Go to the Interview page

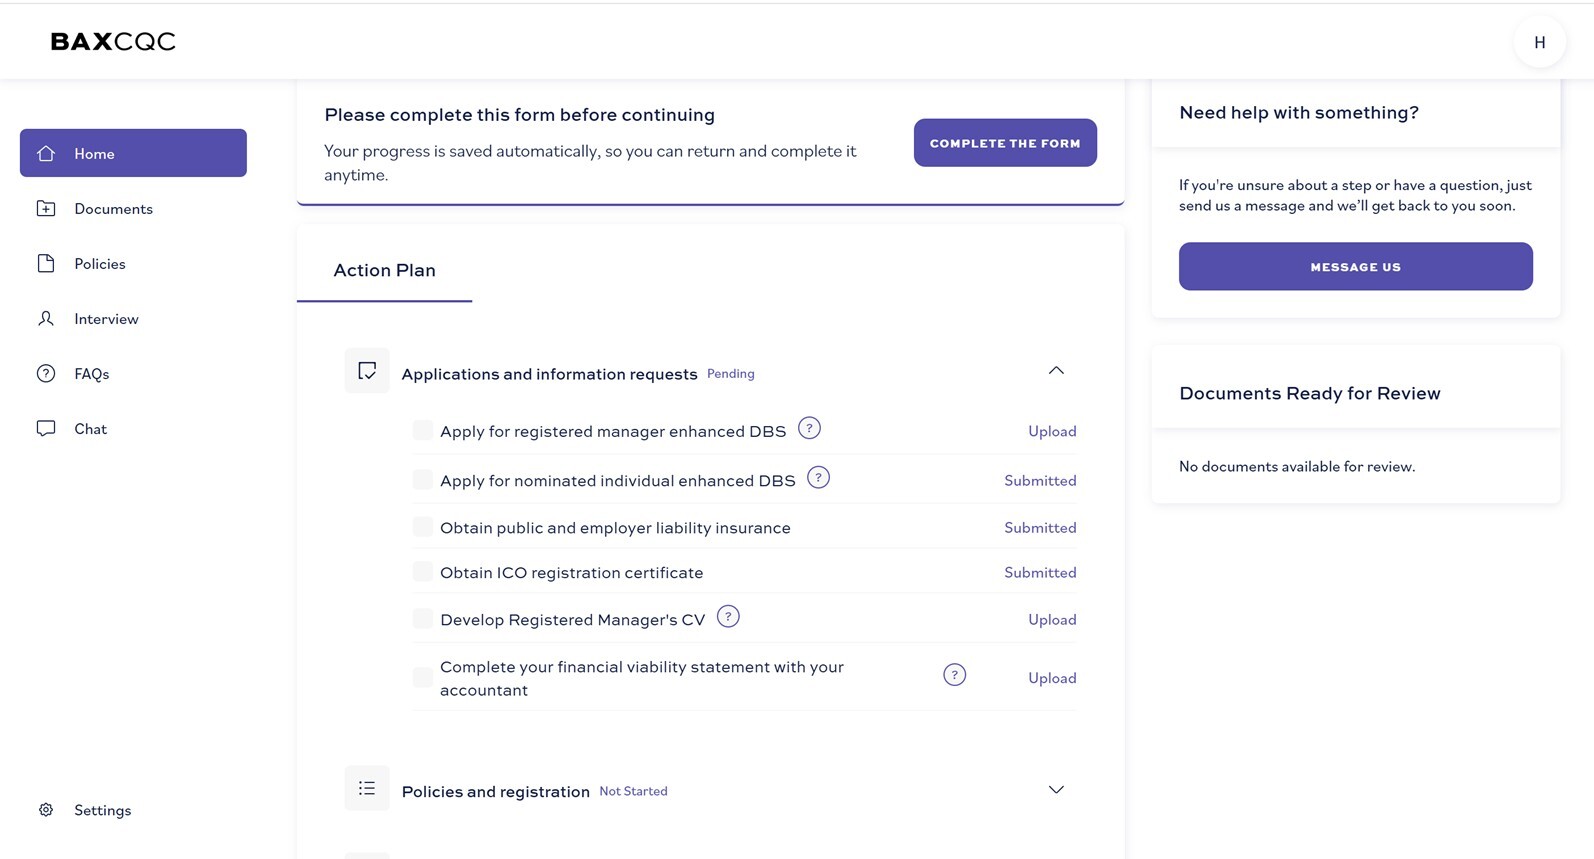[106, 319]
